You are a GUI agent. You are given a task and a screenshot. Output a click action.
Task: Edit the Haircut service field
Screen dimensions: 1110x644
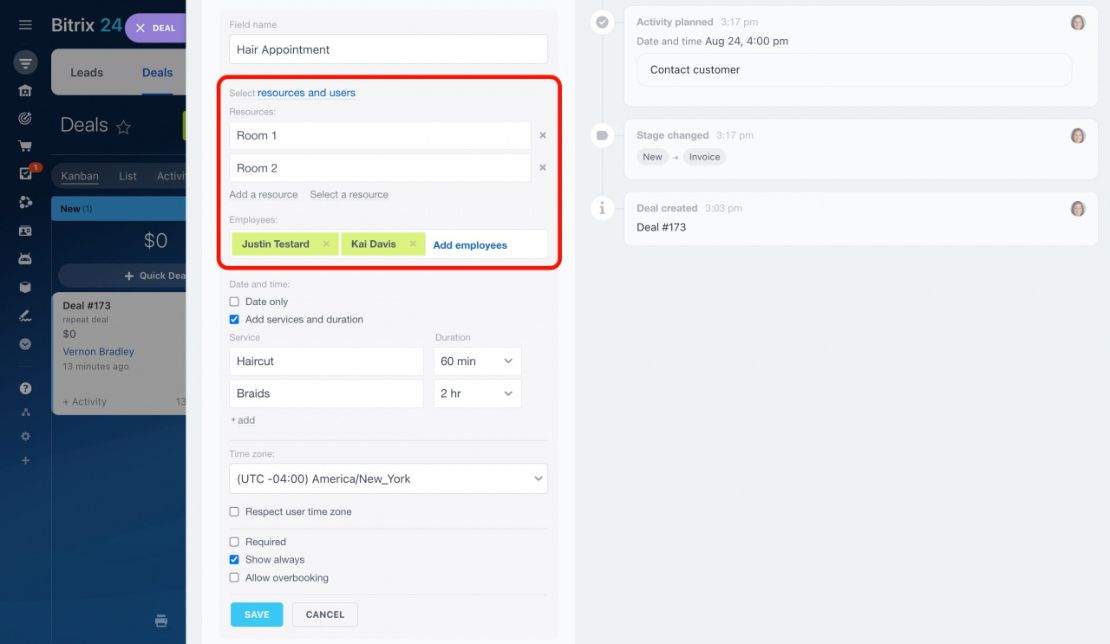[326, 361]
